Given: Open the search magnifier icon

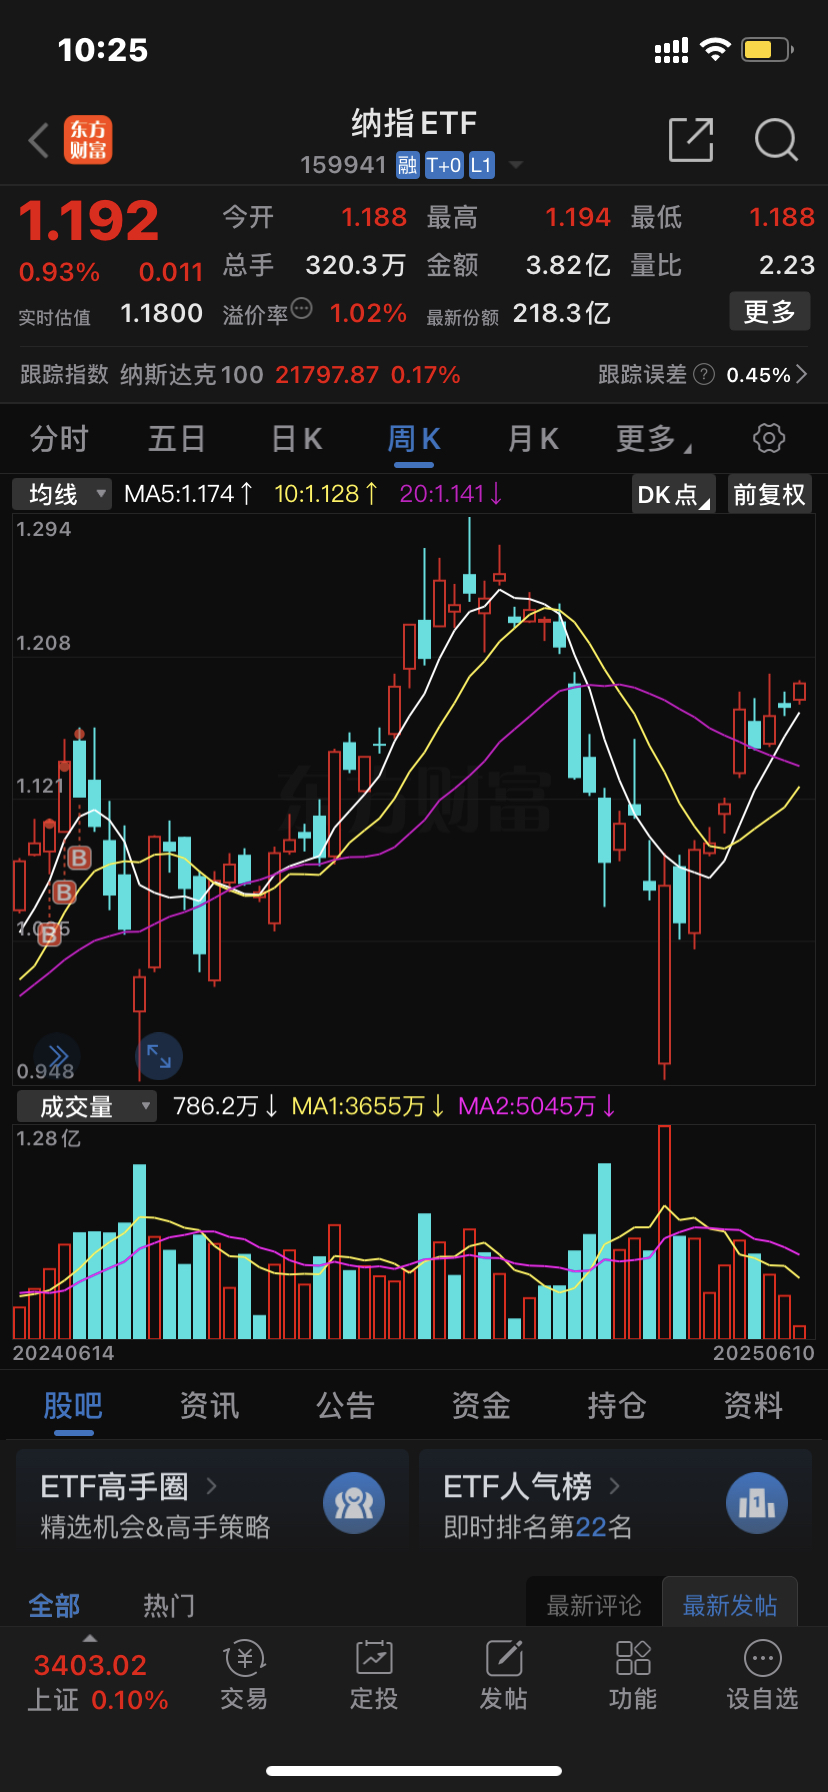Looking at the screenshot, I should (776, 140).
